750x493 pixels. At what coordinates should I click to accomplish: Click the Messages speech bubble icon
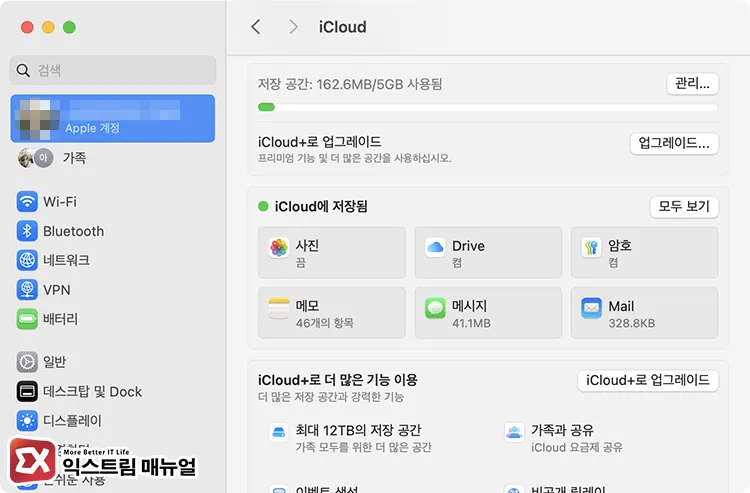tap(435, 308)
